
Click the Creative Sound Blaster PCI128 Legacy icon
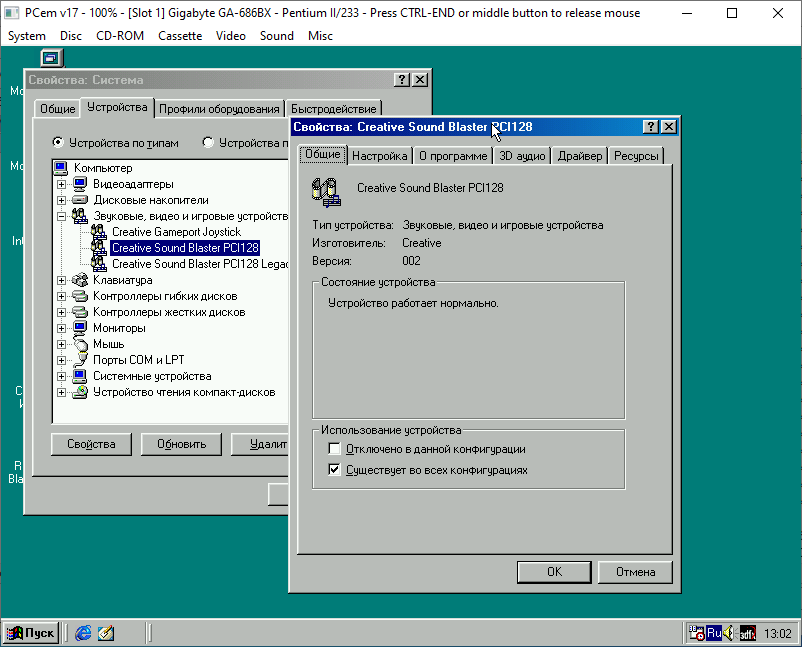[99, 264]
